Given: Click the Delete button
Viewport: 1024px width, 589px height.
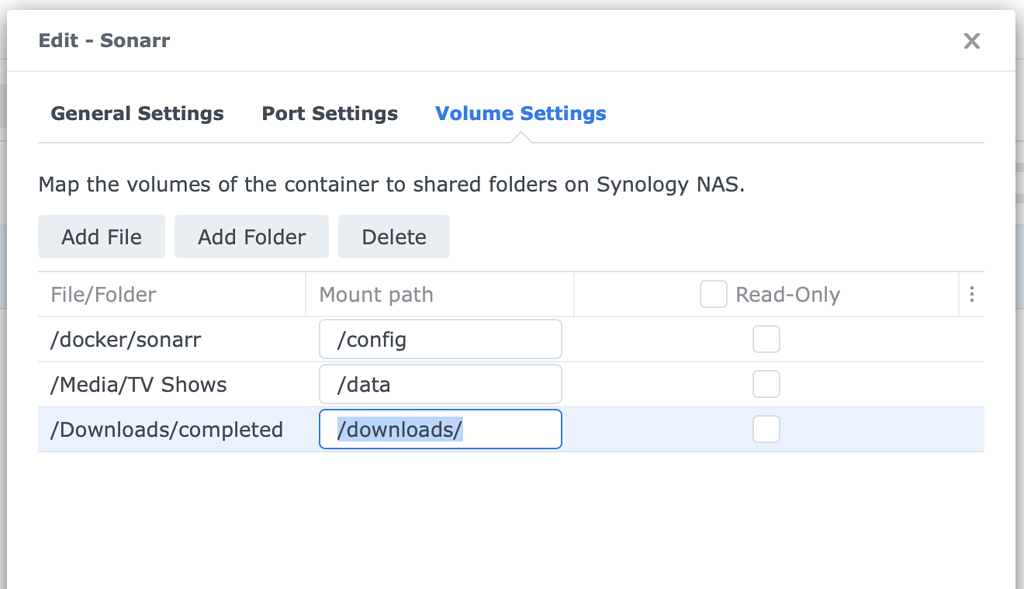Looking at the screenshot, I should (393, 237).
